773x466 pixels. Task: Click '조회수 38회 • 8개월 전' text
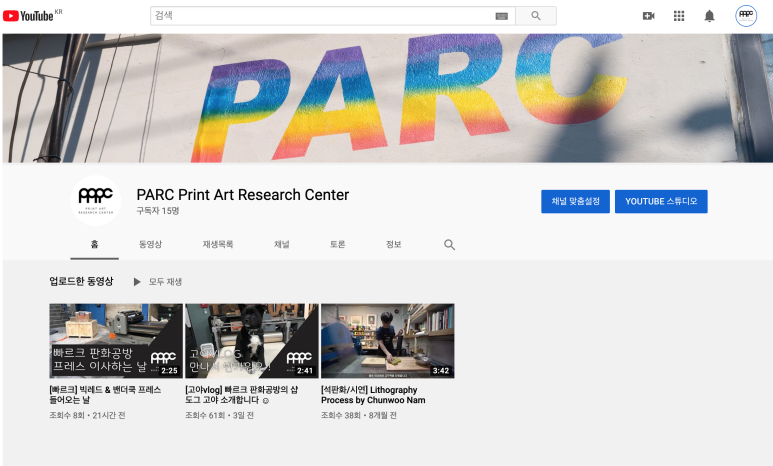359,415
